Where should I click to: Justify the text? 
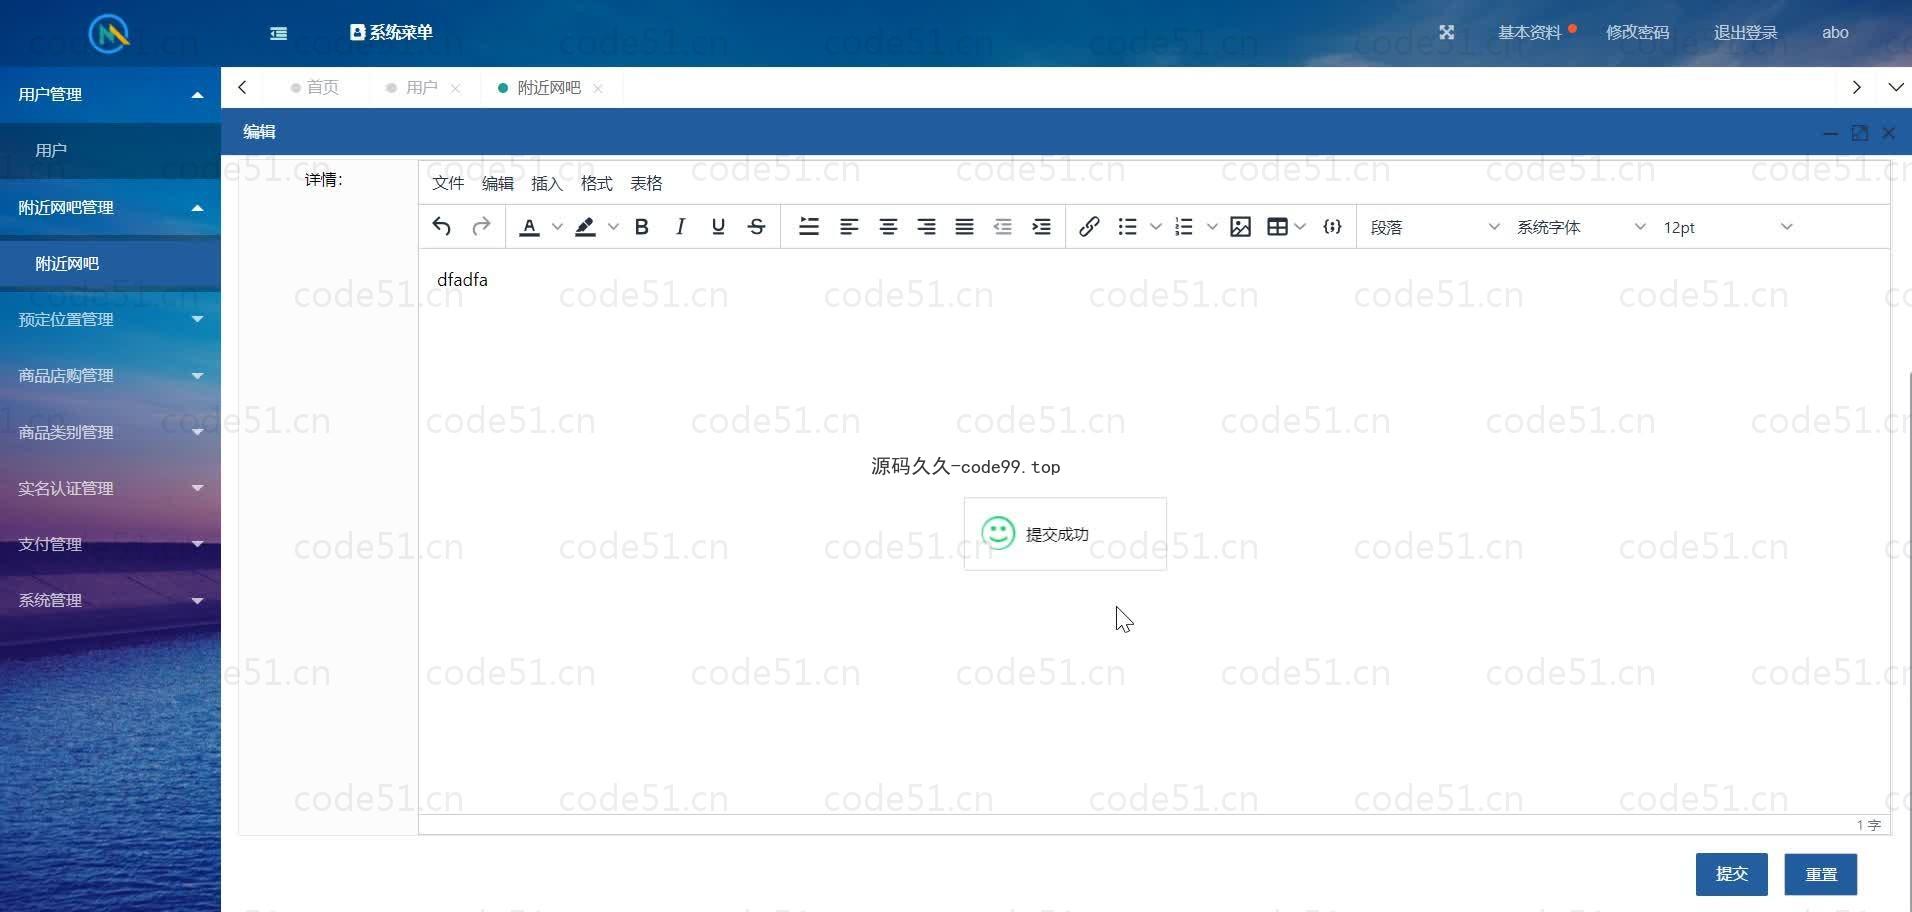[x=965, y=227]
